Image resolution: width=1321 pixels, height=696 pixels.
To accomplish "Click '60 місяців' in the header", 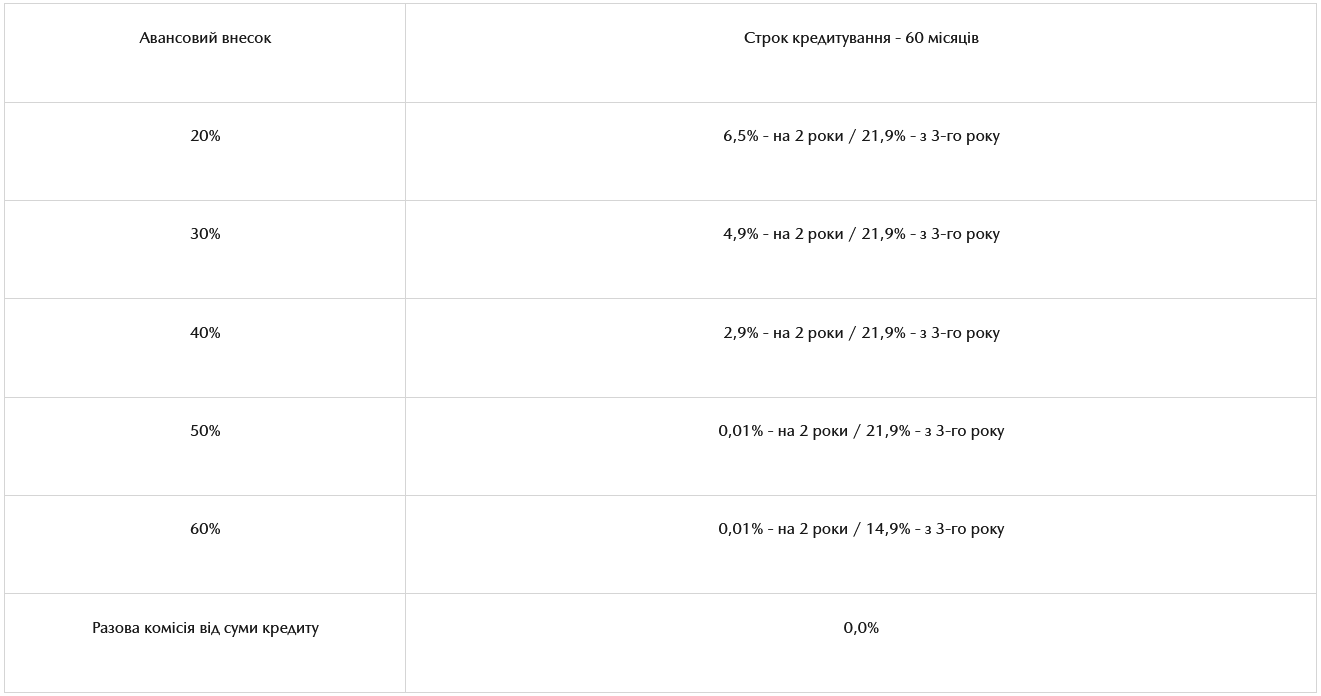I will coord(942,38).
